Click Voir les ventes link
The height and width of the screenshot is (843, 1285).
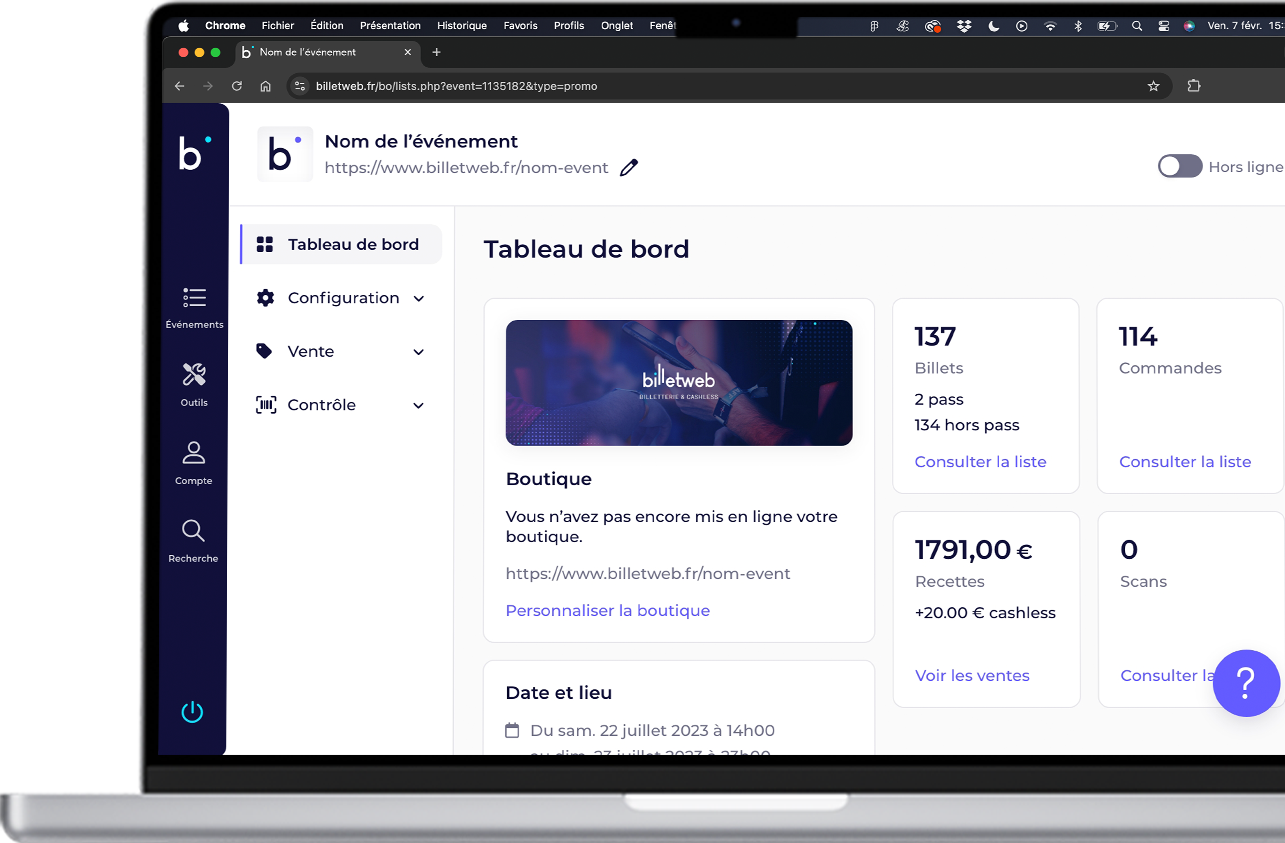tap(971, 675)
